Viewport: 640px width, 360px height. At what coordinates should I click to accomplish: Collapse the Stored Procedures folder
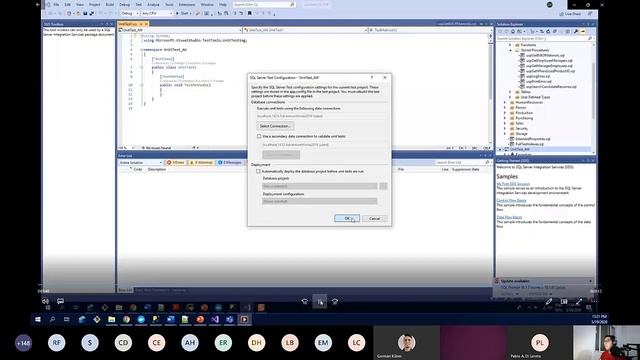511,50
